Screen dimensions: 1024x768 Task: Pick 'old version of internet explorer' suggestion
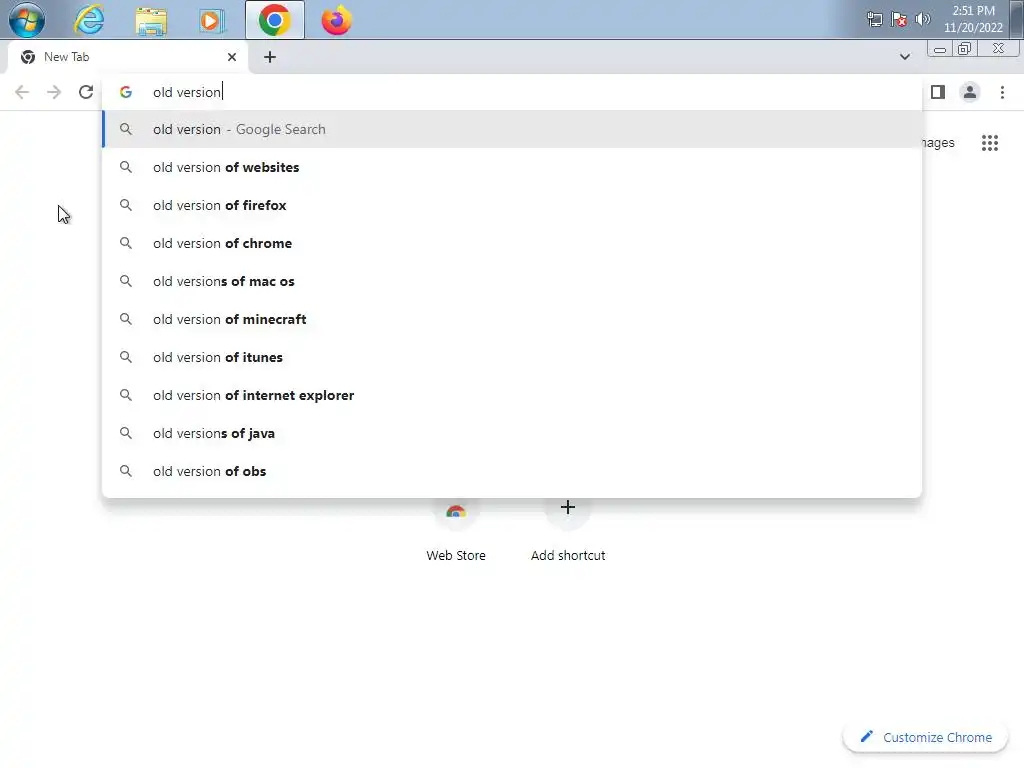tap(512, 395)
